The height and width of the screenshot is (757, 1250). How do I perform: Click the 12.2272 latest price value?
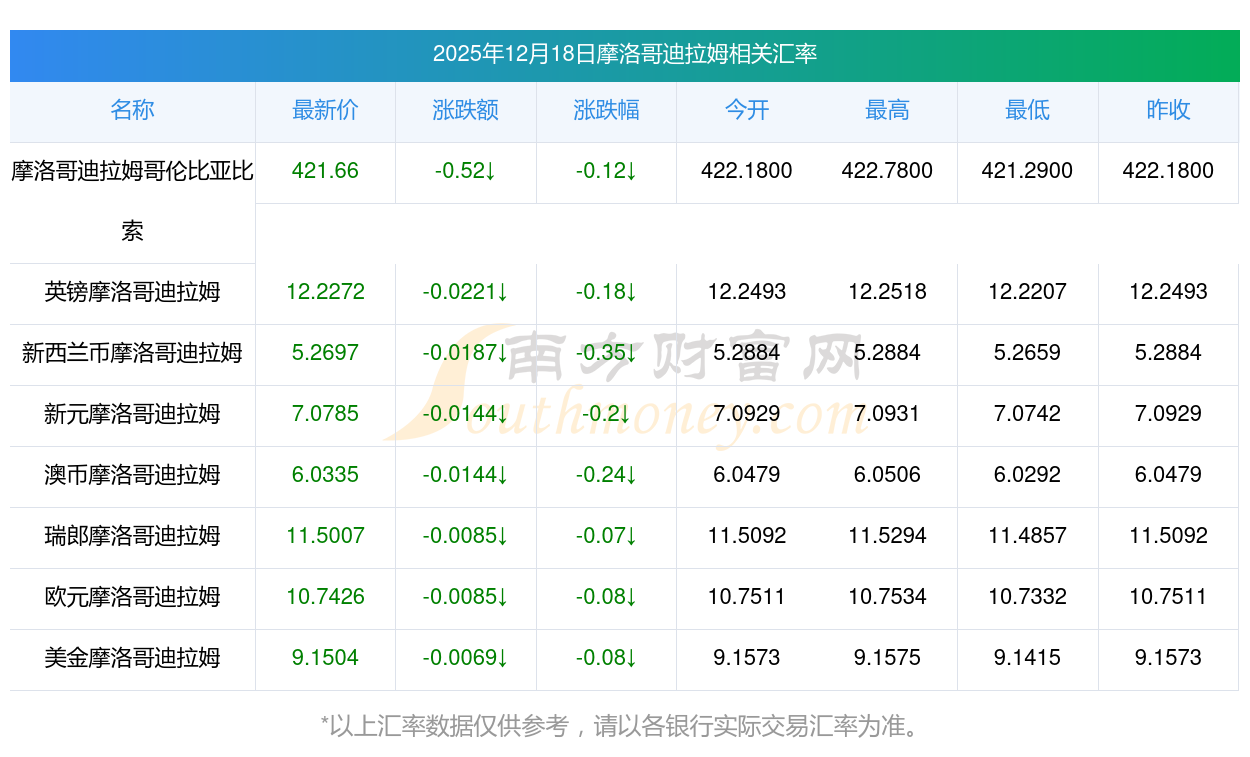(325, 292)
